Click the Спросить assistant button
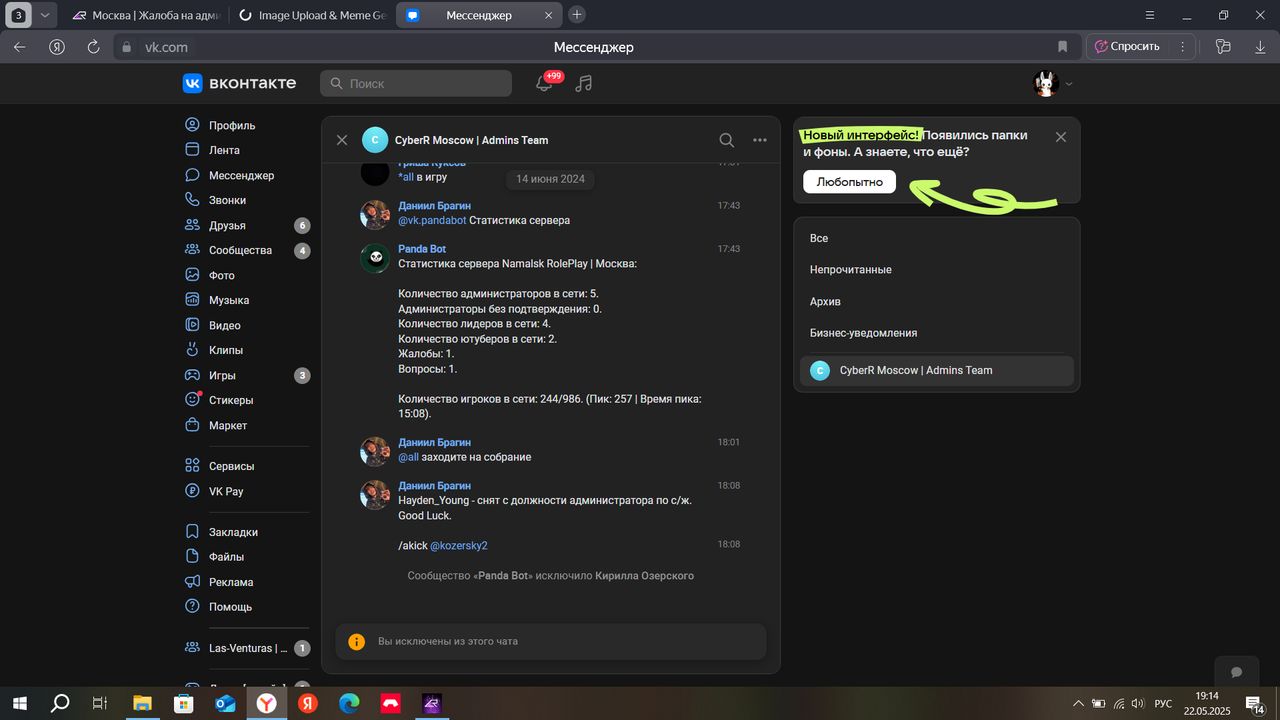This screenshot has width=1280, height=720. 1128,47
